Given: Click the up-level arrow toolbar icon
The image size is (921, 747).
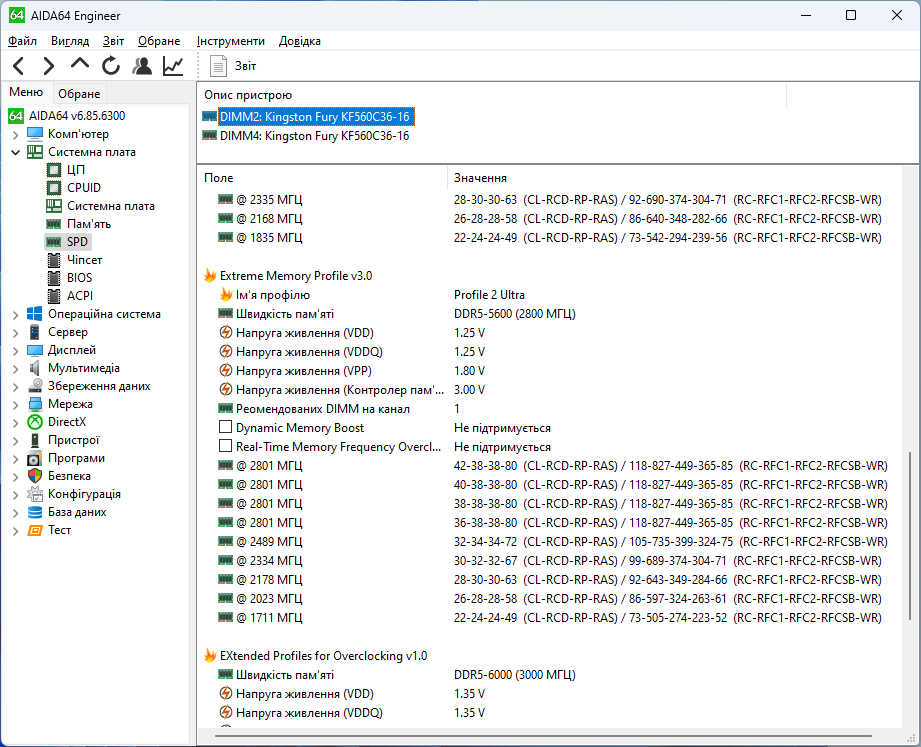Looking at the screenshot, I should (x=79, y=64).
